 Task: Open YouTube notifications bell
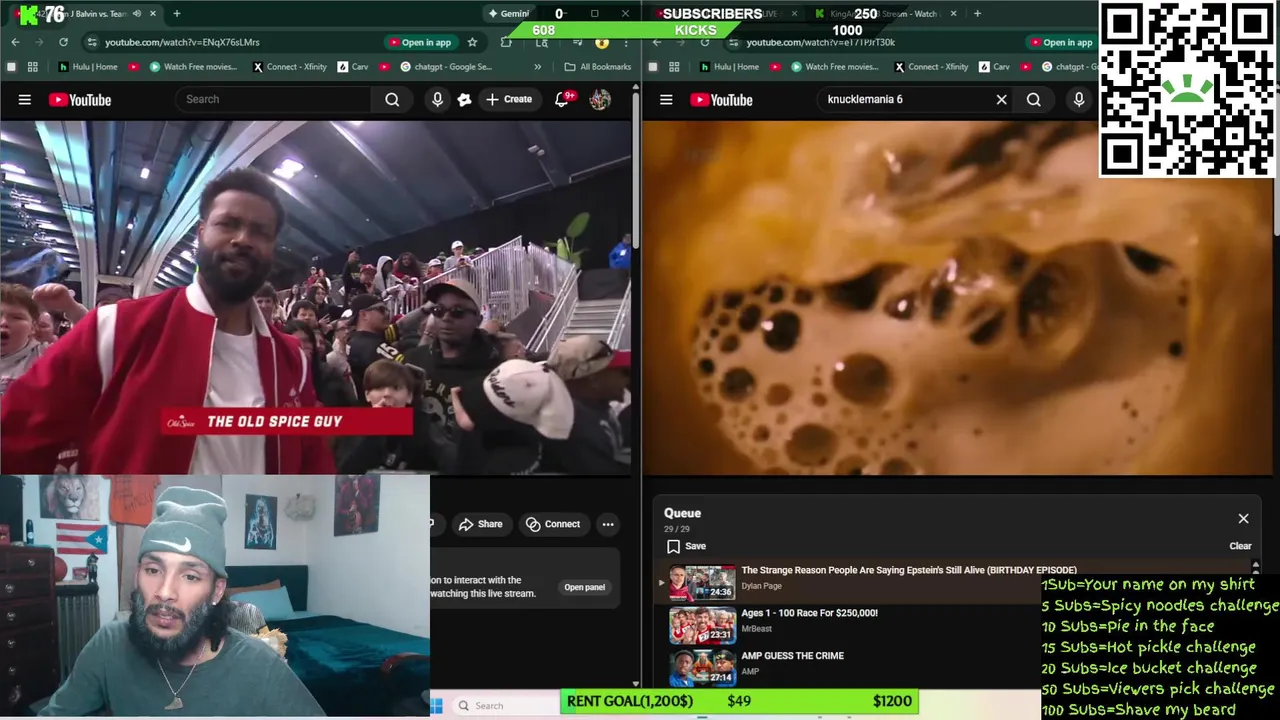click(562, 99)
